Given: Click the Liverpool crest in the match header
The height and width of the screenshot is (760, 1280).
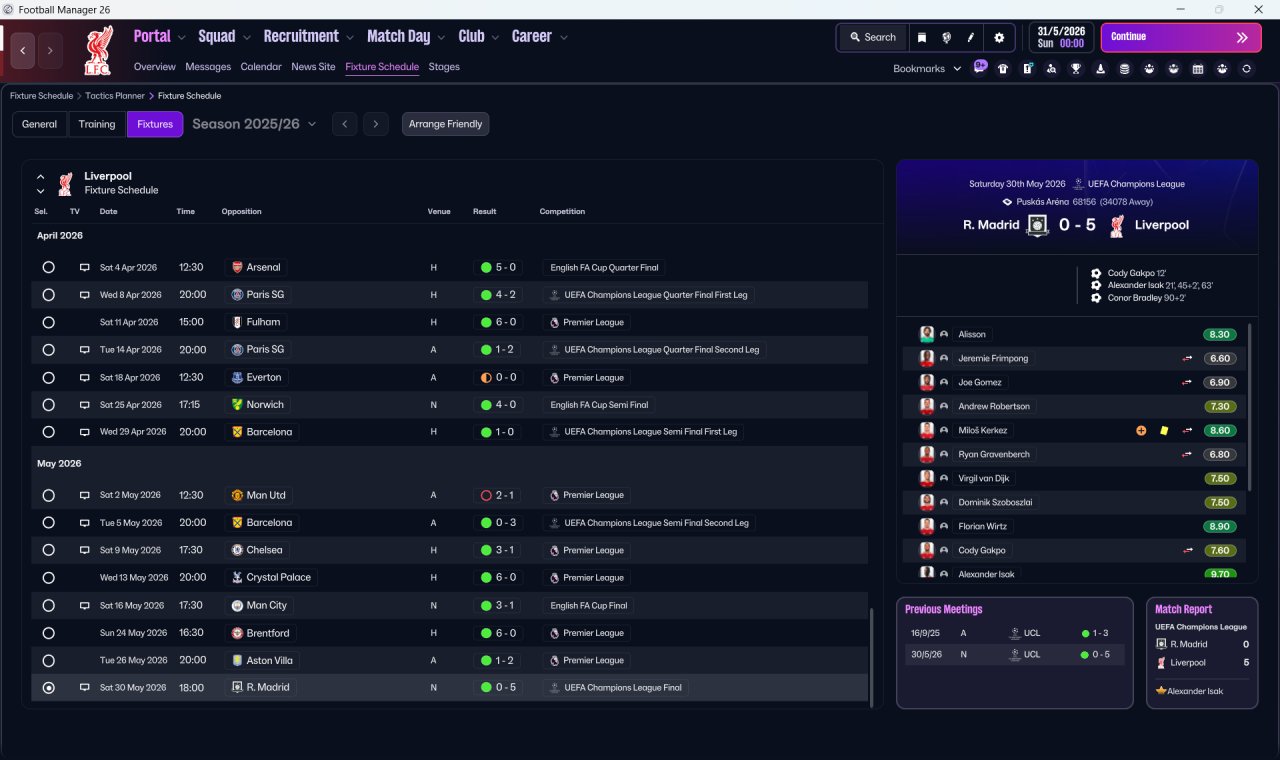Looking at the screenshot, I should (x=1117, y=225).
